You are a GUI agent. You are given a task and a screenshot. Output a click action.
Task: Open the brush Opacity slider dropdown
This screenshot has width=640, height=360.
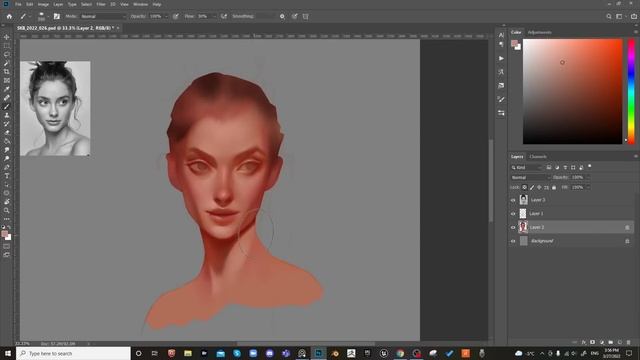pyautogui.click(x=166, y=16)
